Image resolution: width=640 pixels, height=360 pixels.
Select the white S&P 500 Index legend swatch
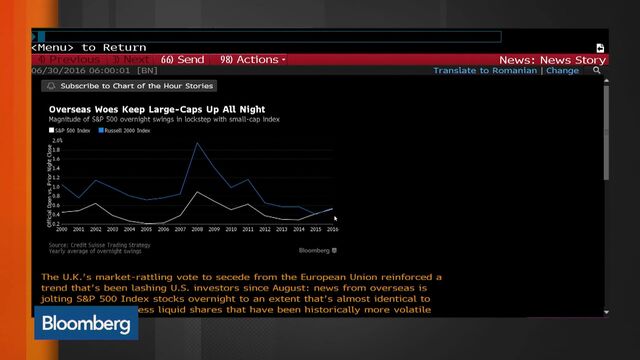click(51, 130)
